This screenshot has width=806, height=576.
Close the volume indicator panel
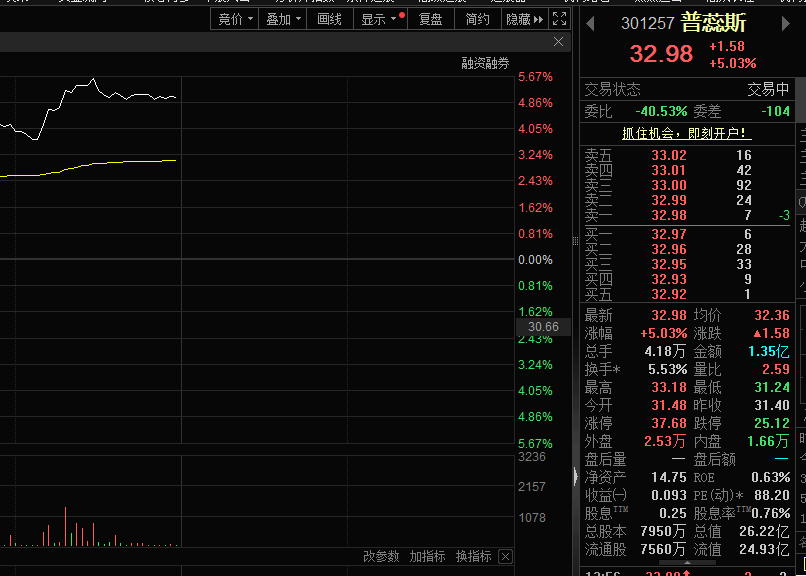506,556
